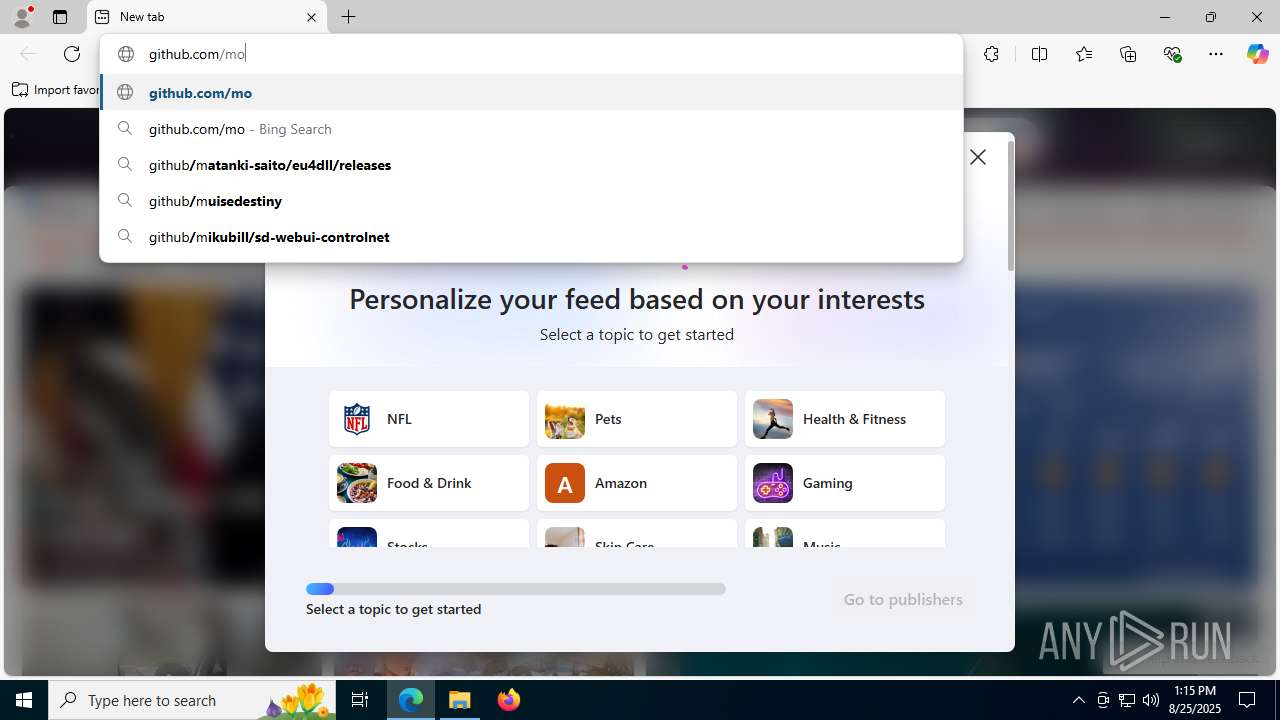Show hidden system tray icons
Image resolution: width=1280 pixels, height=720 pixels.
pos(1078,700)
